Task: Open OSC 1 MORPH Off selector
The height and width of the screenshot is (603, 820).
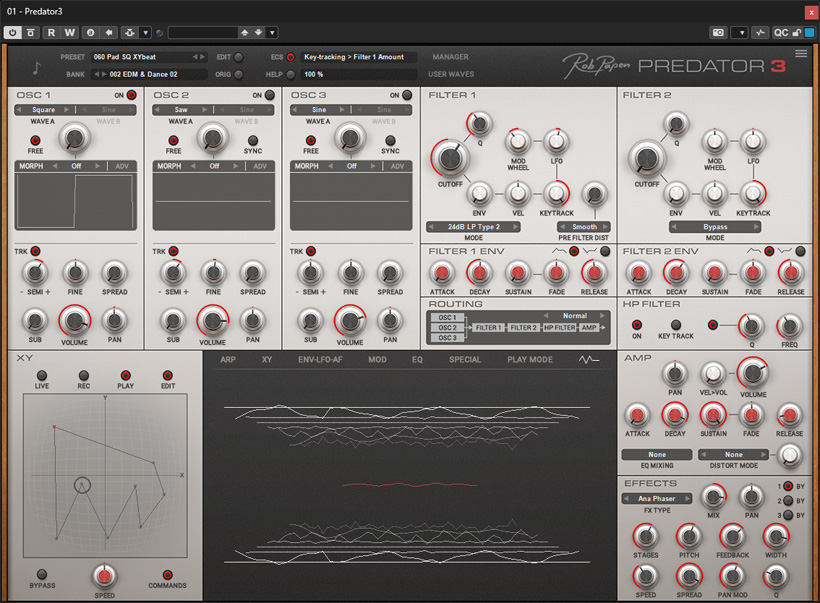Action: (76, 166)
